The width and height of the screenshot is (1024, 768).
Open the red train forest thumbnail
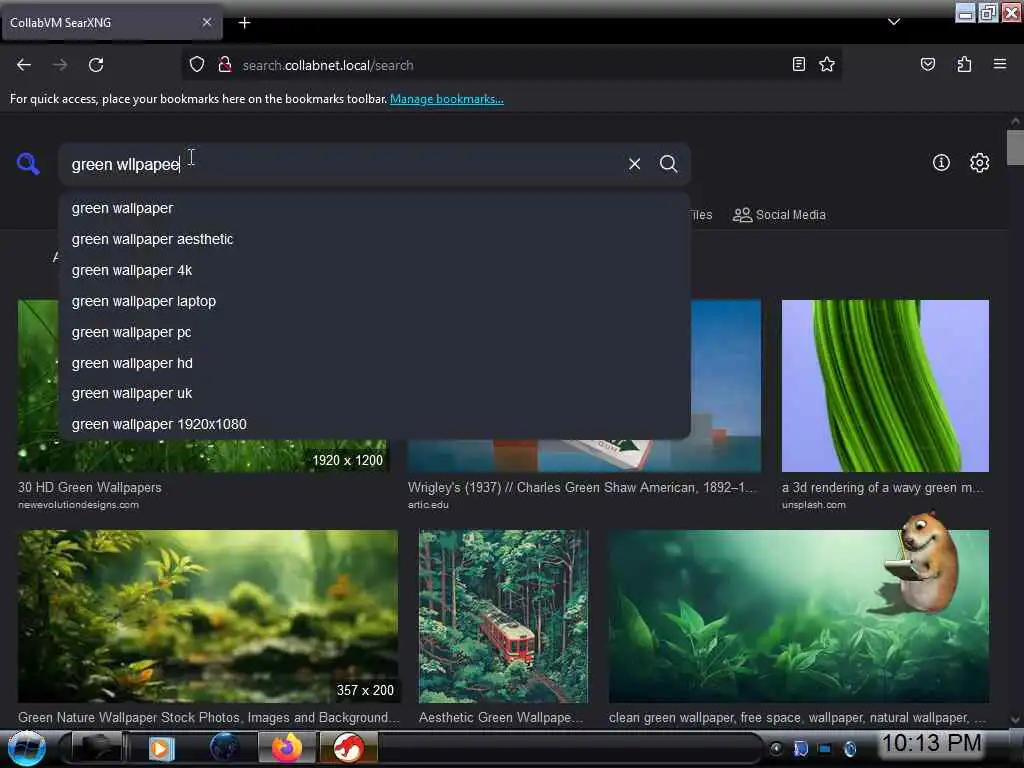(503, 616)
